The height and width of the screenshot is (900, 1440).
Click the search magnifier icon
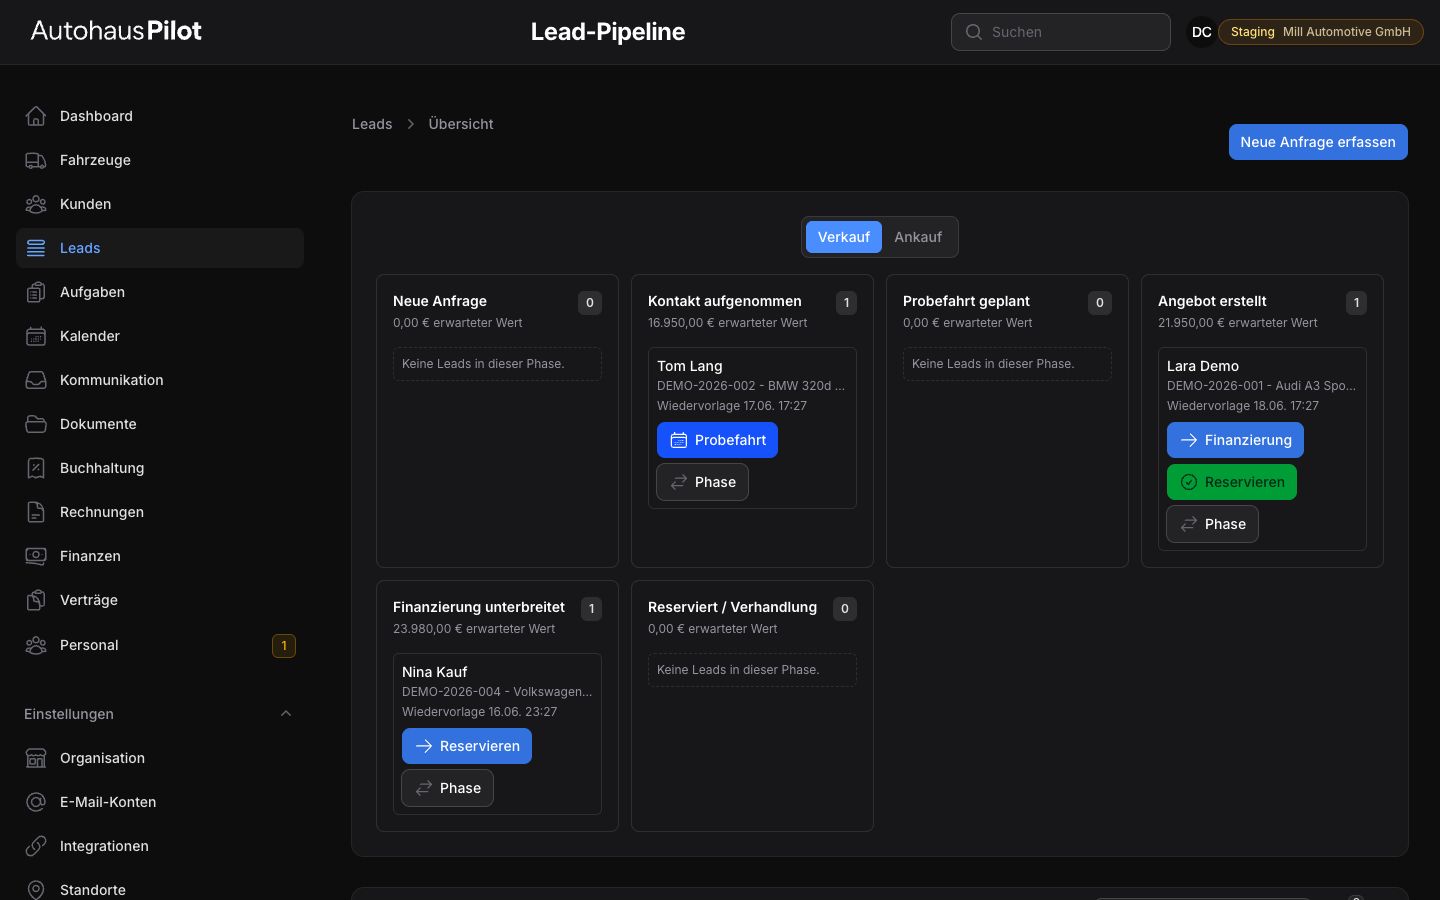point(973,32)
